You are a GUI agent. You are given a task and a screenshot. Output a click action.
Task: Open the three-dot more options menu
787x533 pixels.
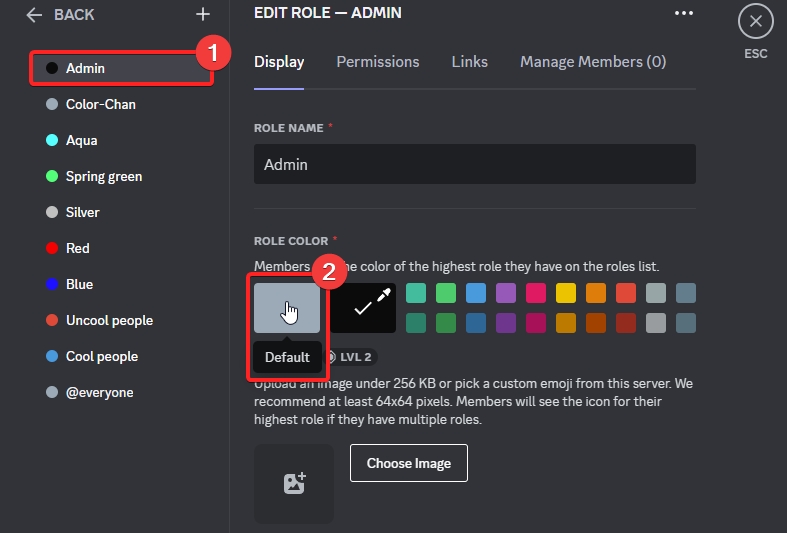pos(684,13)
